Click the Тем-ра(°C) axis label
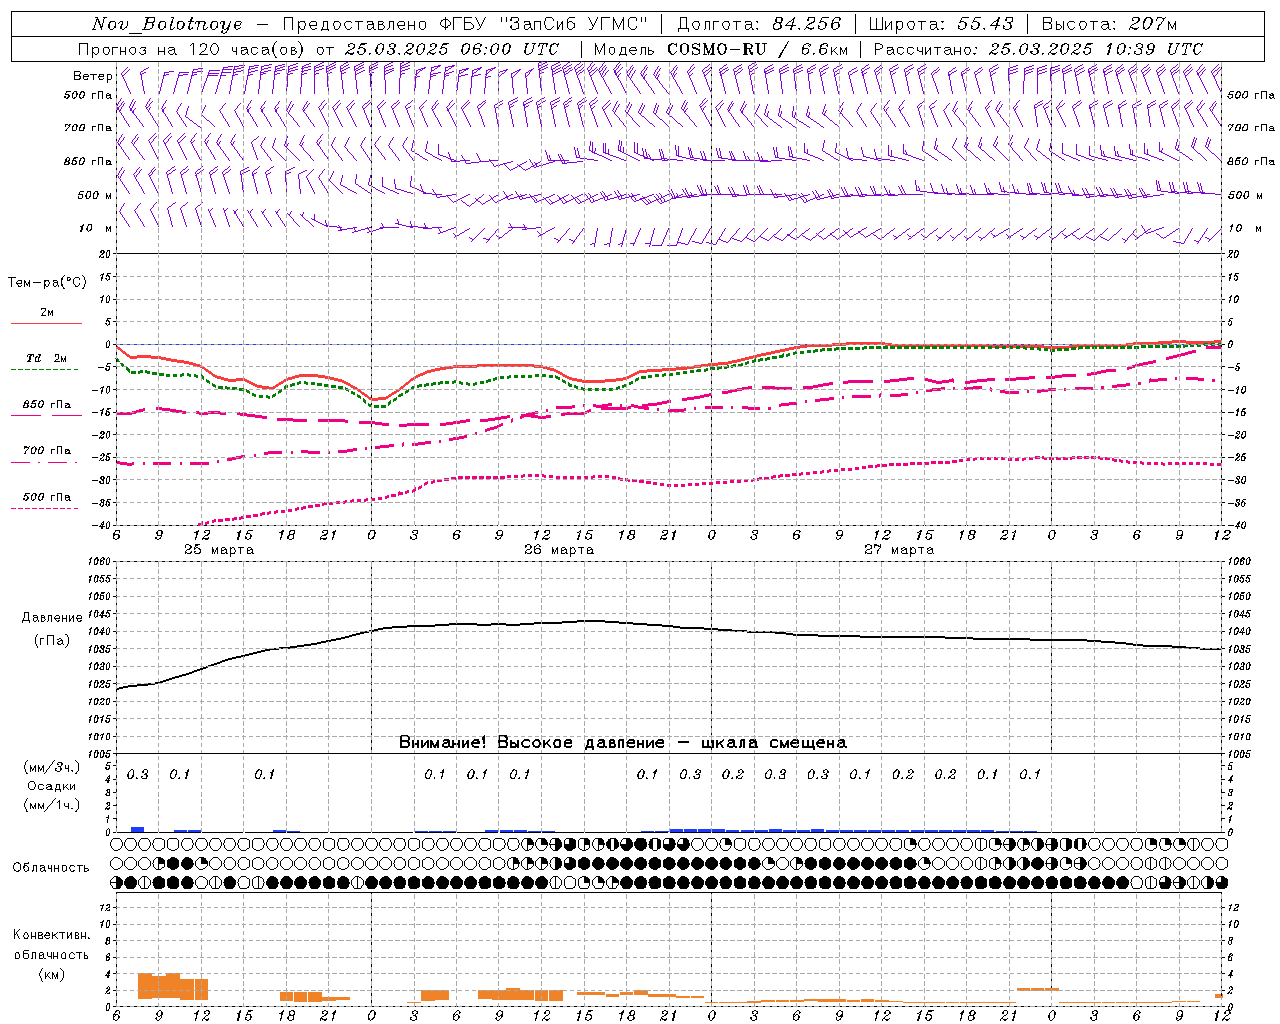The image size is (1280, 1024). [x=47, y=283]
